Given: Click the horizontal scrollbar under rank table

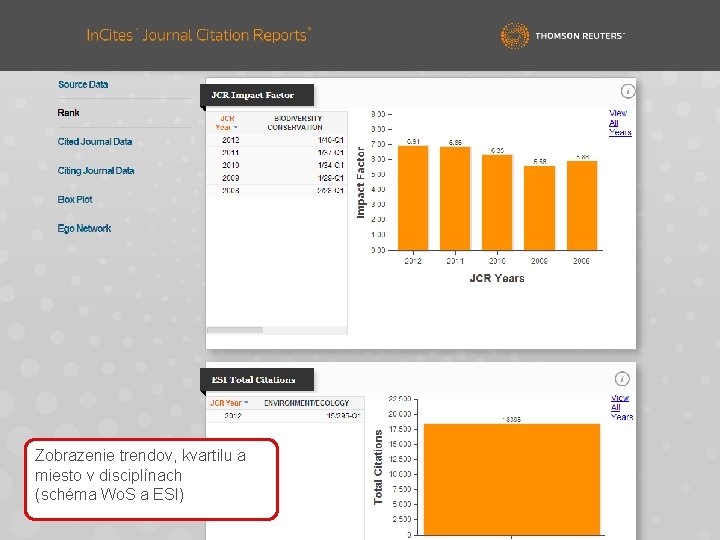Looking at the screenshot, I should tap(235, 330).
